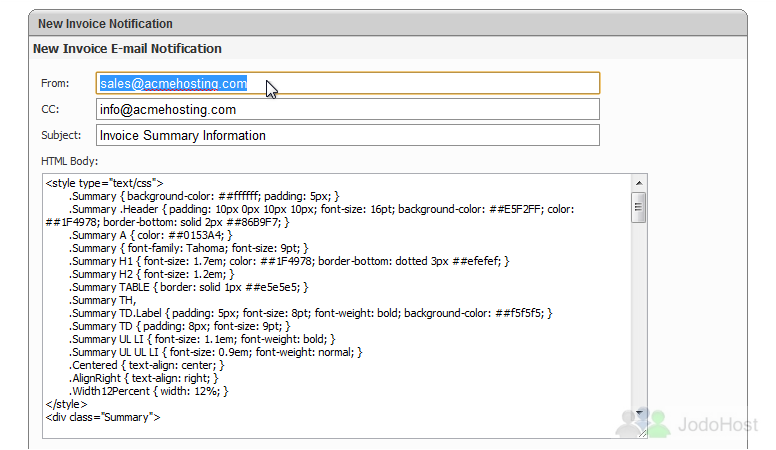776x450 pixels.
Task: Place cursor on the .Centered text-align line
Action: pyautogui.click(x=146, y=365)
